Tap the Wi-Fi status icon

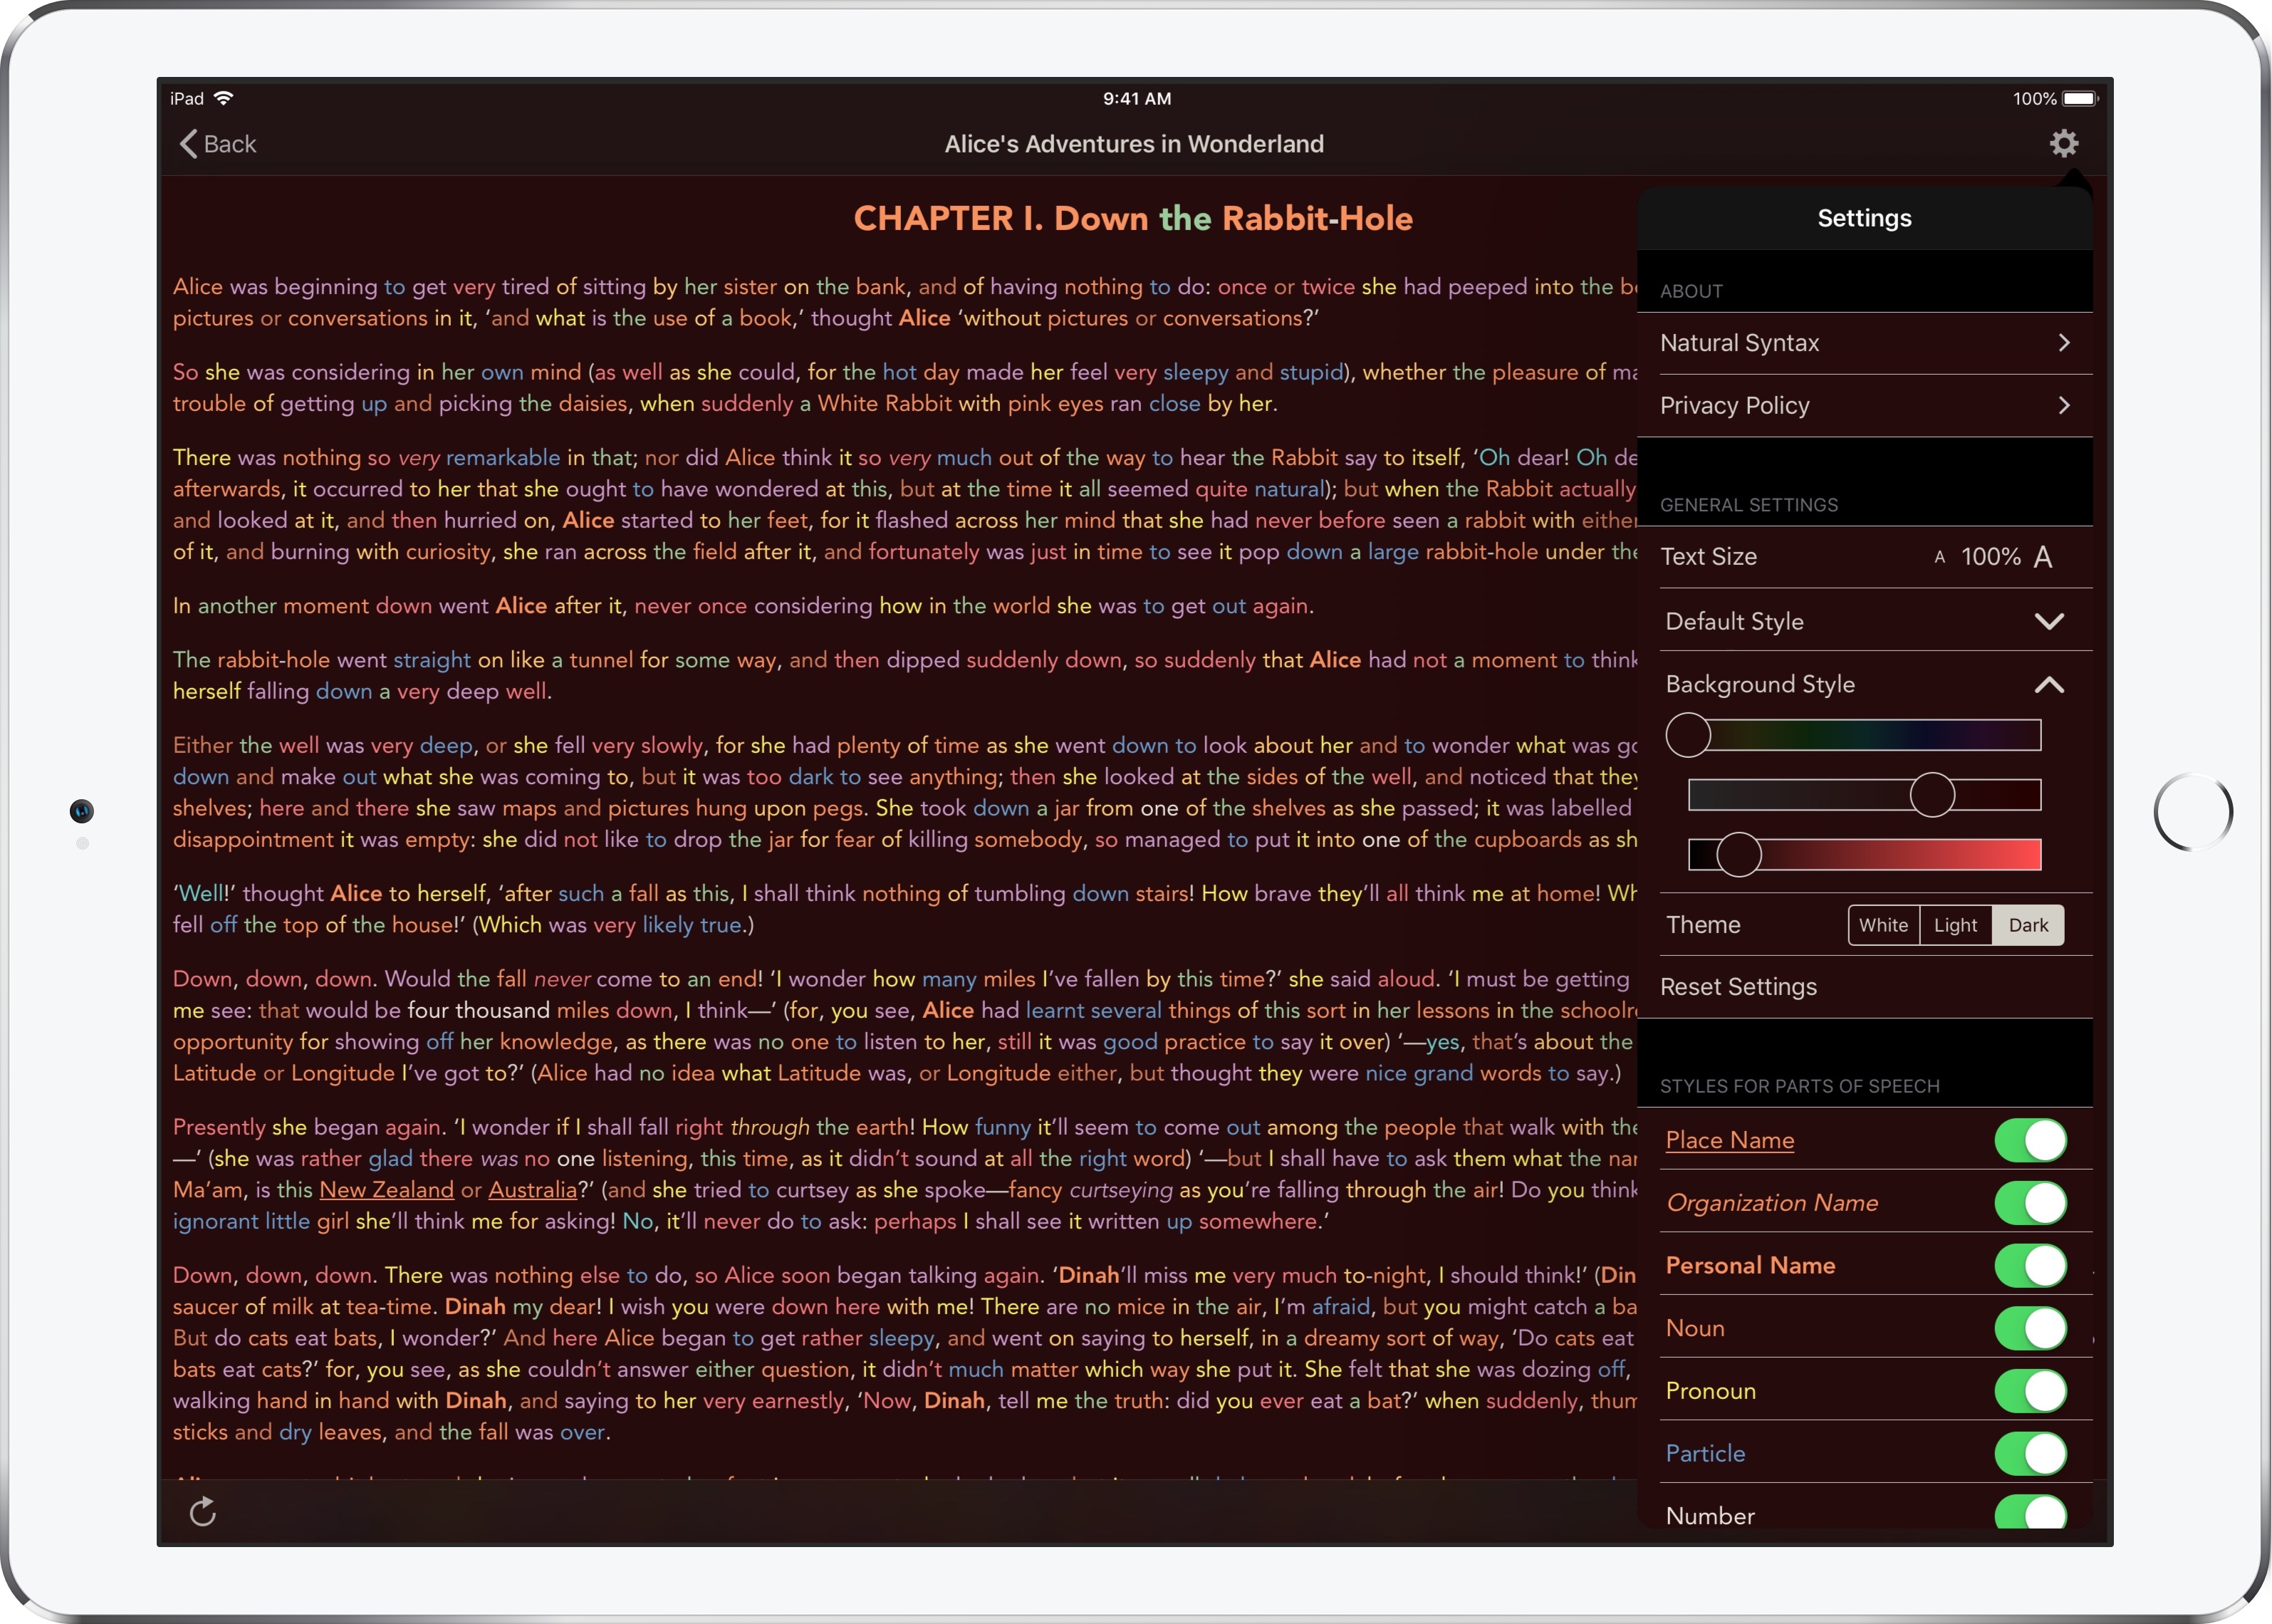point(224,98)
